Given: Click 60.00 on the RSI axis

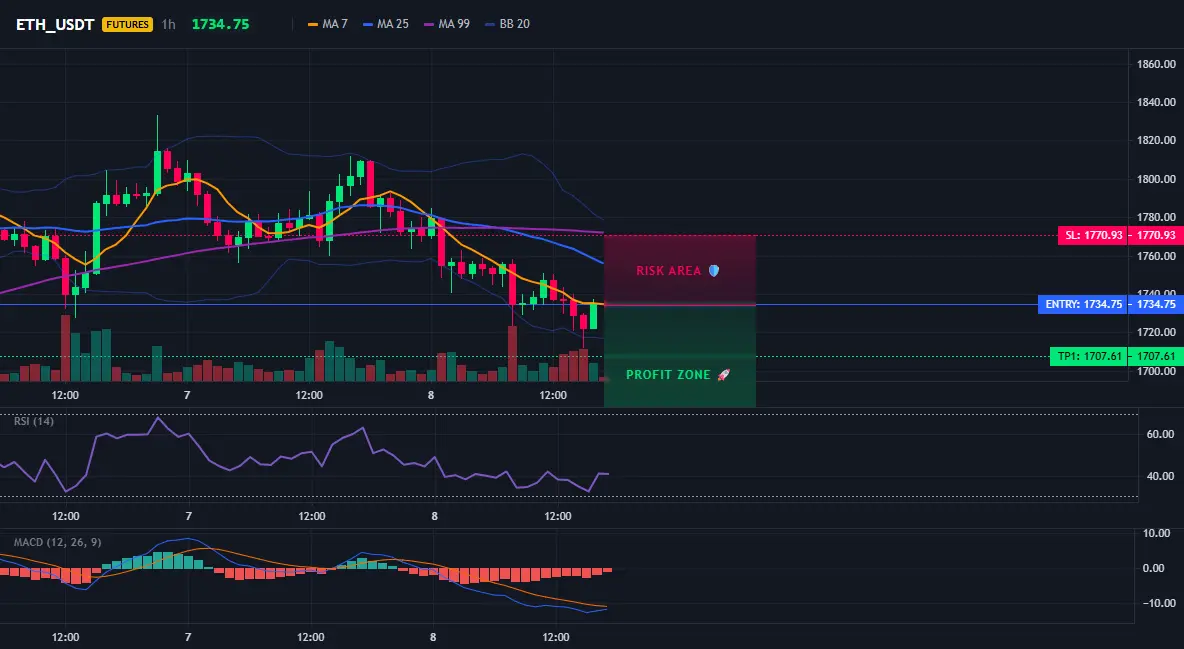Looking at the screenshot, I should [x=1161, y=434].
